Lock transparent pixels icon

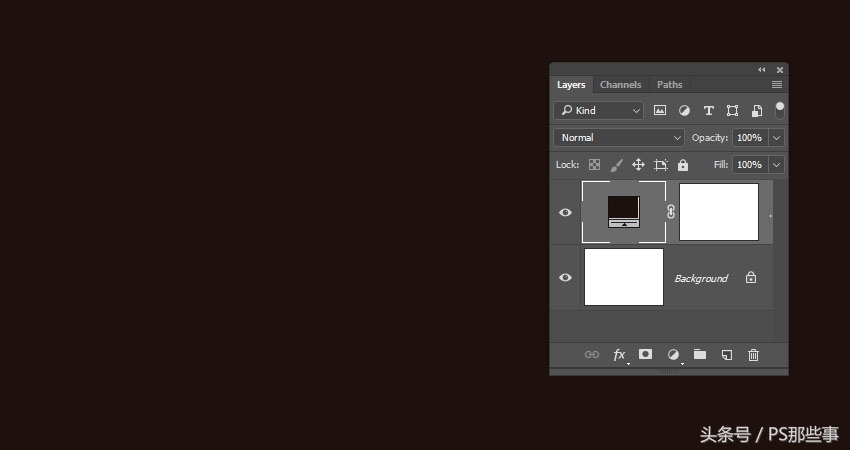pyautogui.click(x=595, y=165)
